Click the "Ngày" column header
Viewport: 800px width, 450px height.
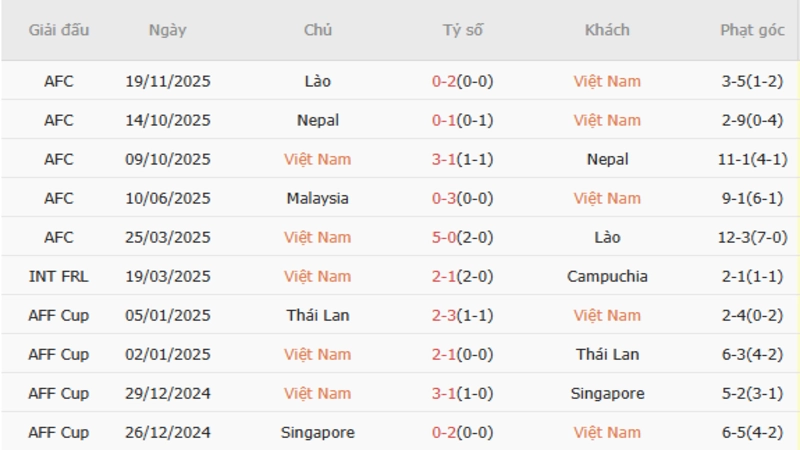(x=167, y=30)
